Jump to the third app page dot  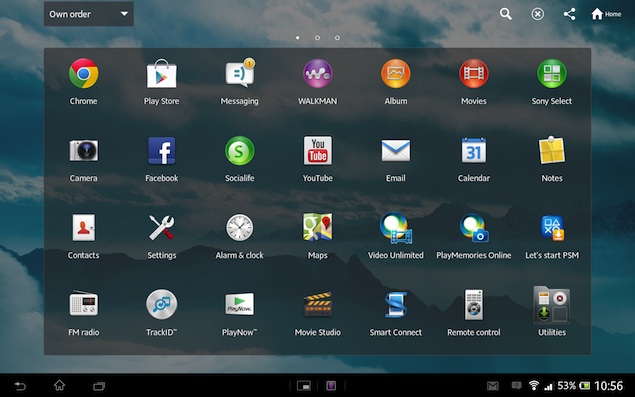337,38
